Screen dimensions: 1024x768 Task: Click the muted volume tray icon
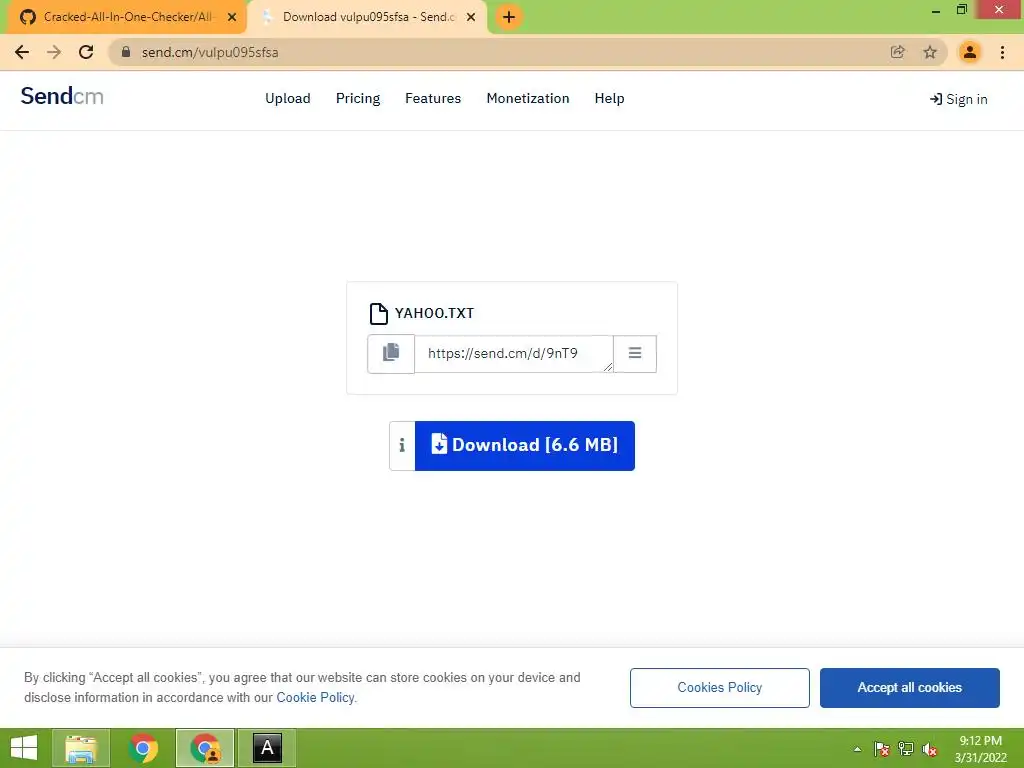pos(929,749)
